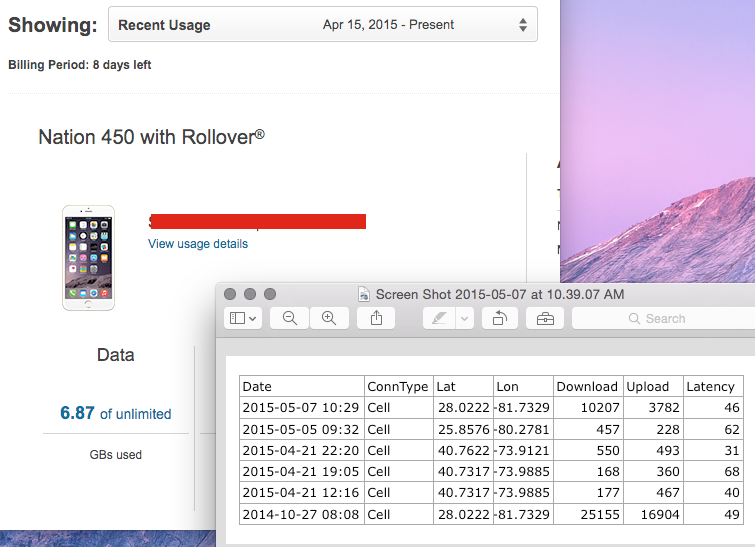The image size is (755, 547).
Task: Open the View usage details link
Action: pyautogui.click(x=198, y=244)
